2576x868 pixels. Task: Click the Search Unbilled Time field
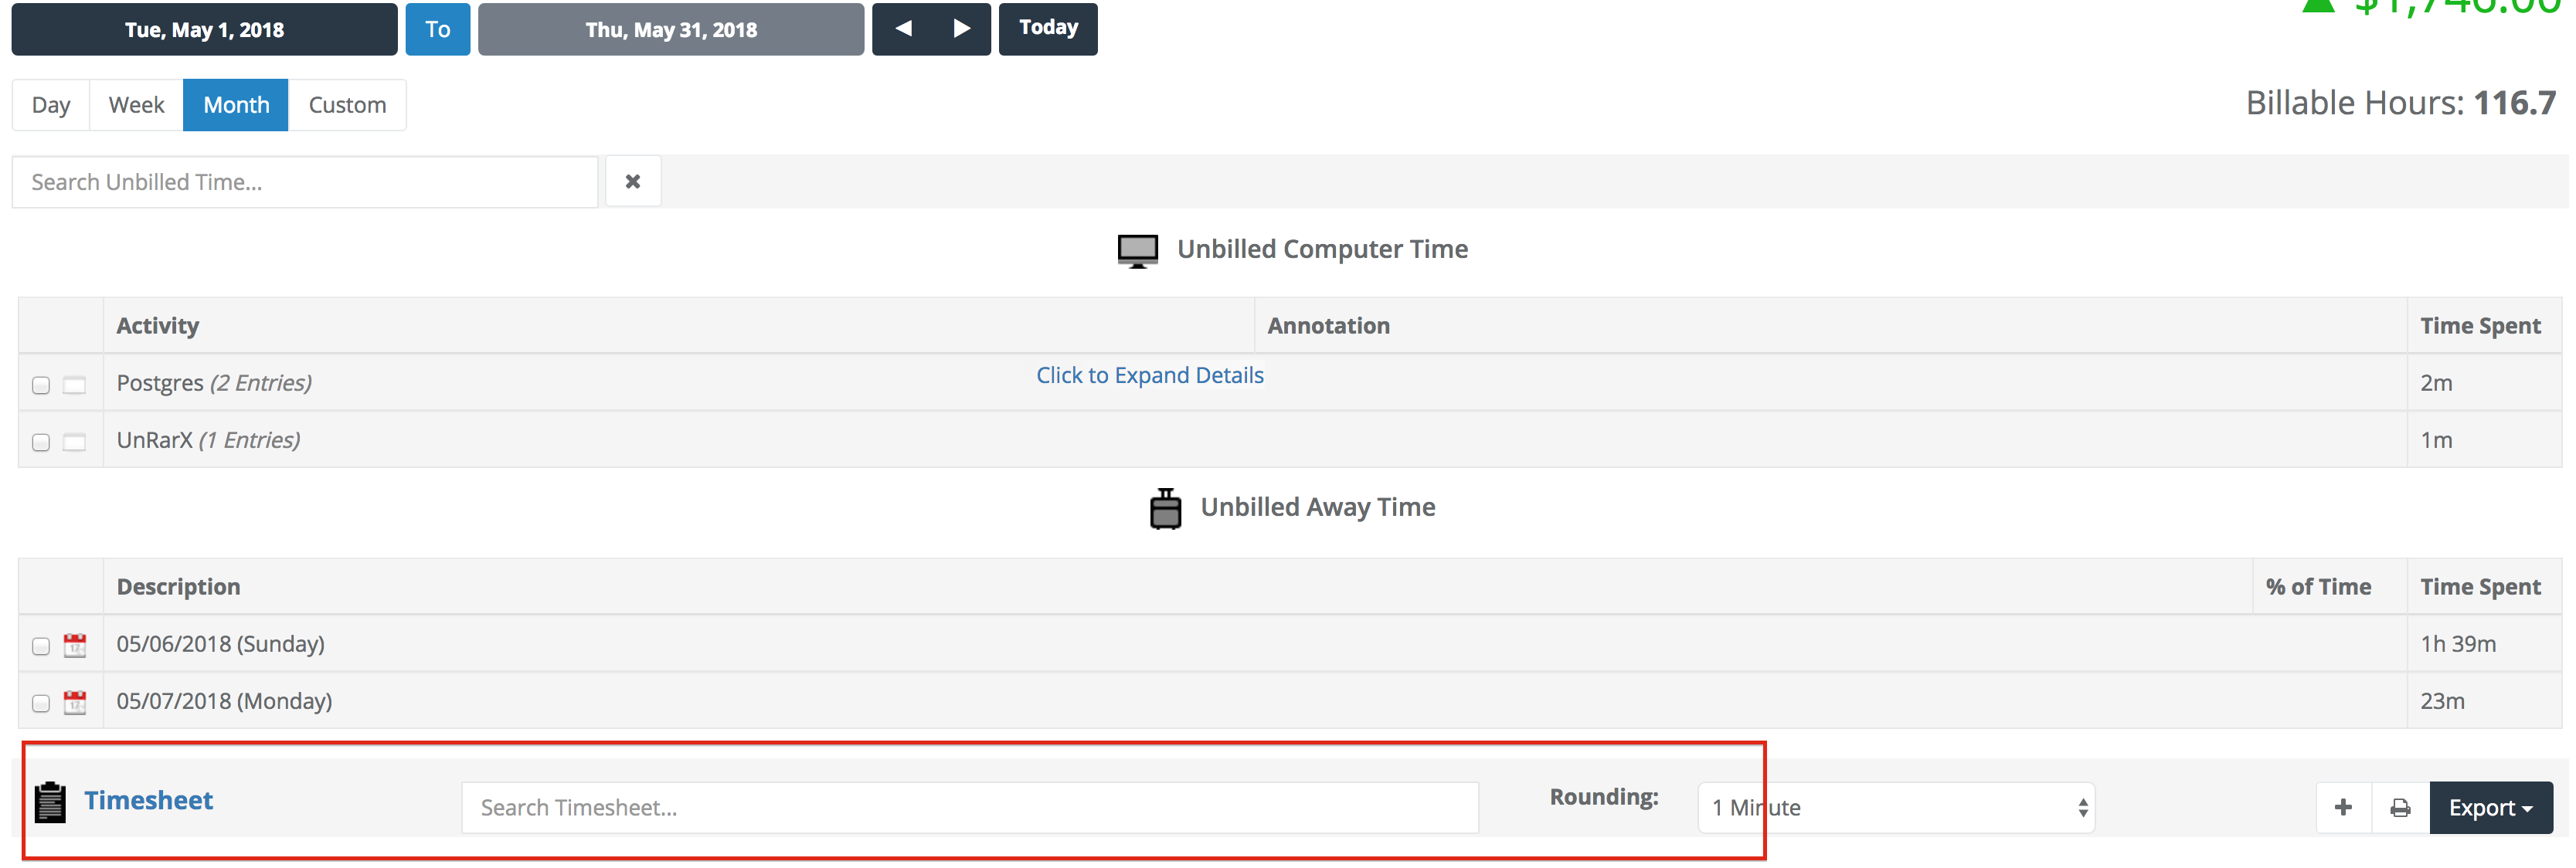click(304, 182)
